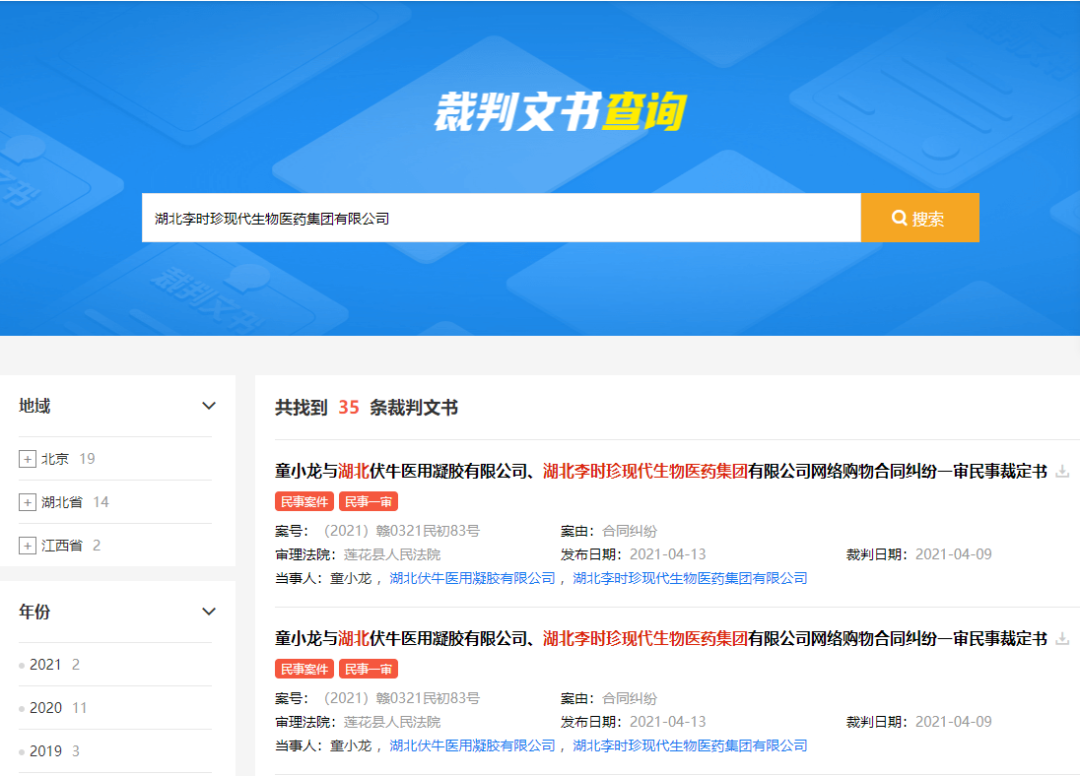Expand the 湖北省 region filter
The height and width of the screenshot is (776, 1080).
28,502
